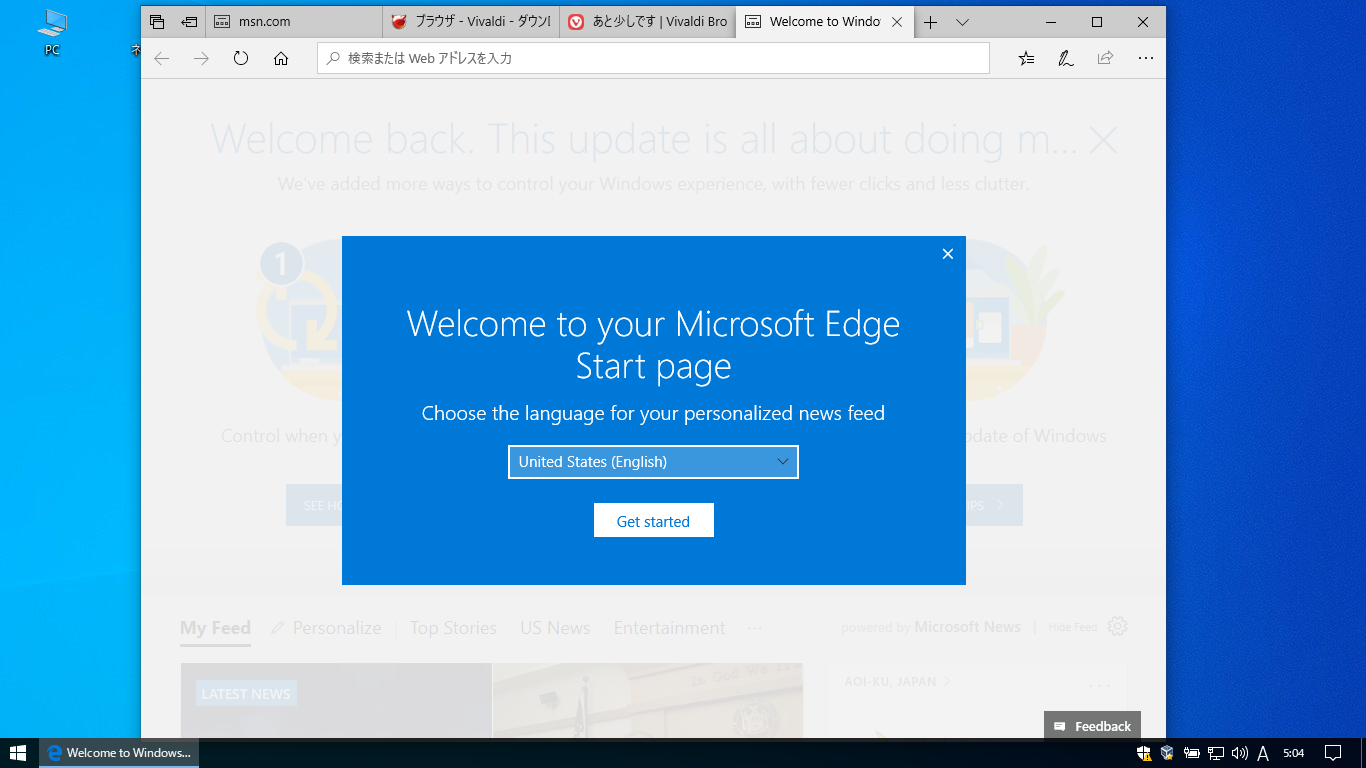Share this page icon
This screenshot has width=1366, height=768.
click(x=1105, y=59)
